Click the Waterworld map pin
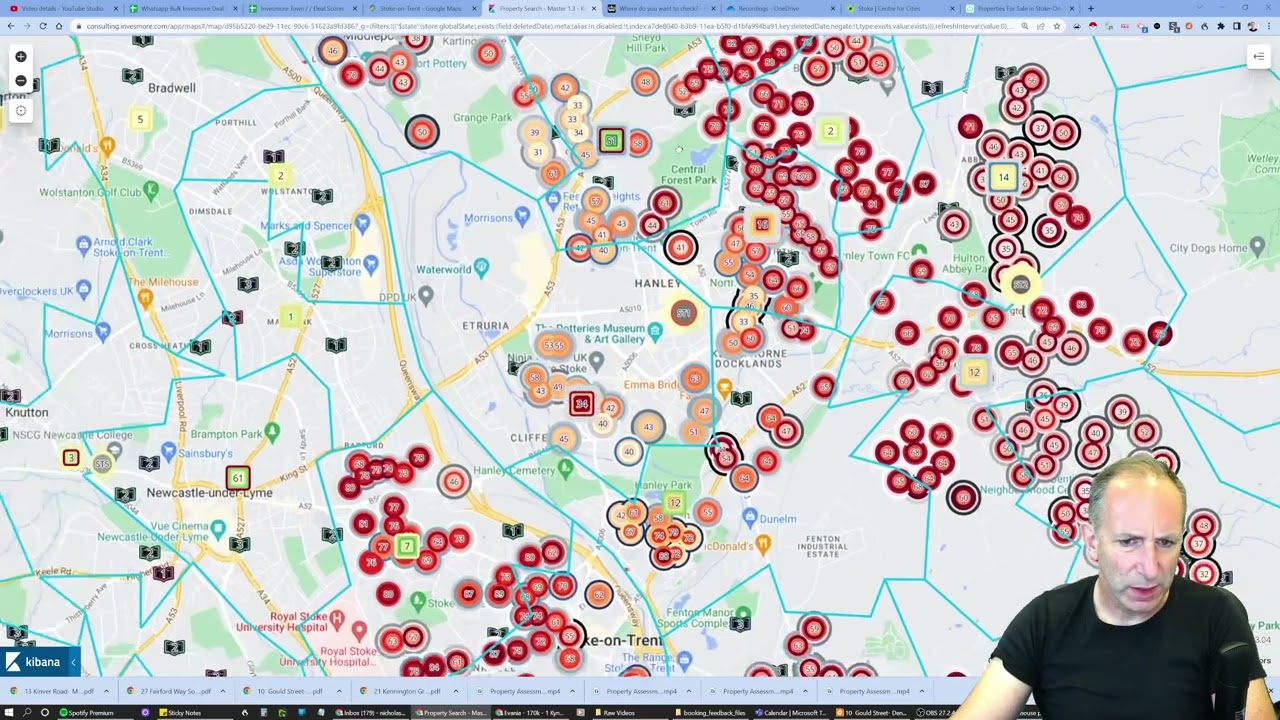This screenshot has width=1280, height=720. pyautogui.click(x=482, y=266)
